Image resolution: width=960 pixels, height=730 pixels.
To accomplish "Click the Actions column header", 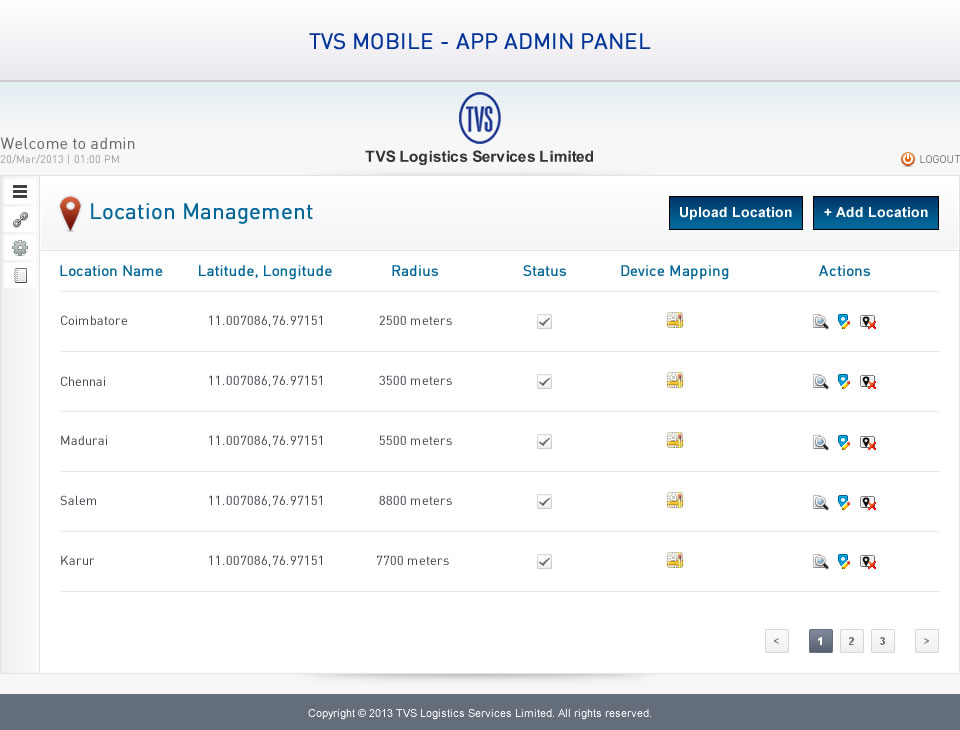I will [844, 271].
